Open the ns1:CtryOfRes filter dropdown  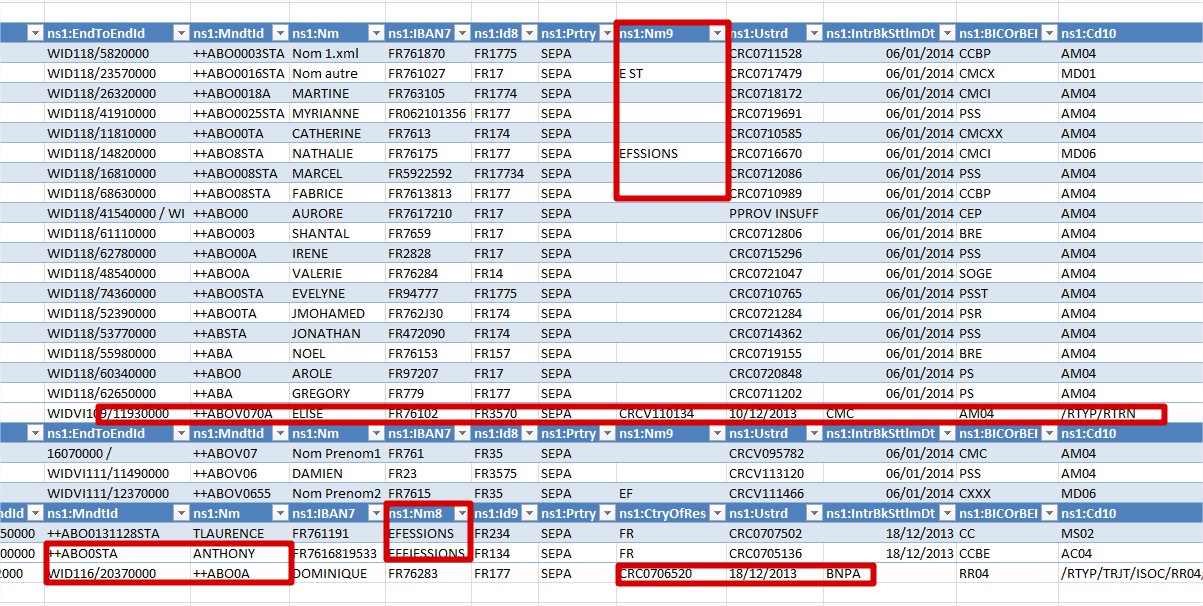point(716,513)
